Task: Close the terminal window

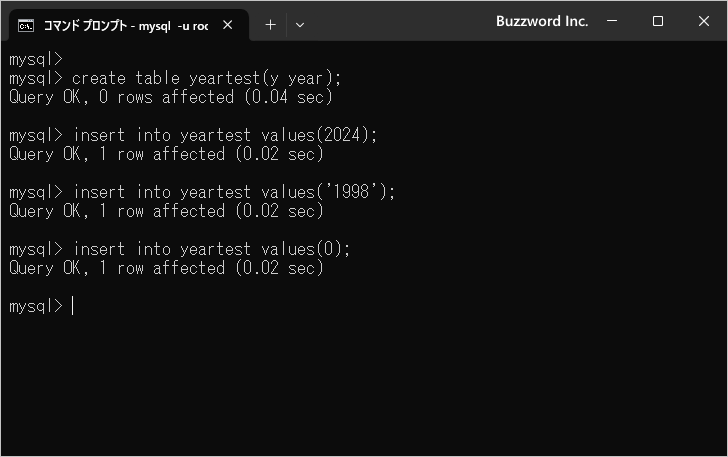Action: coord(702,21)
